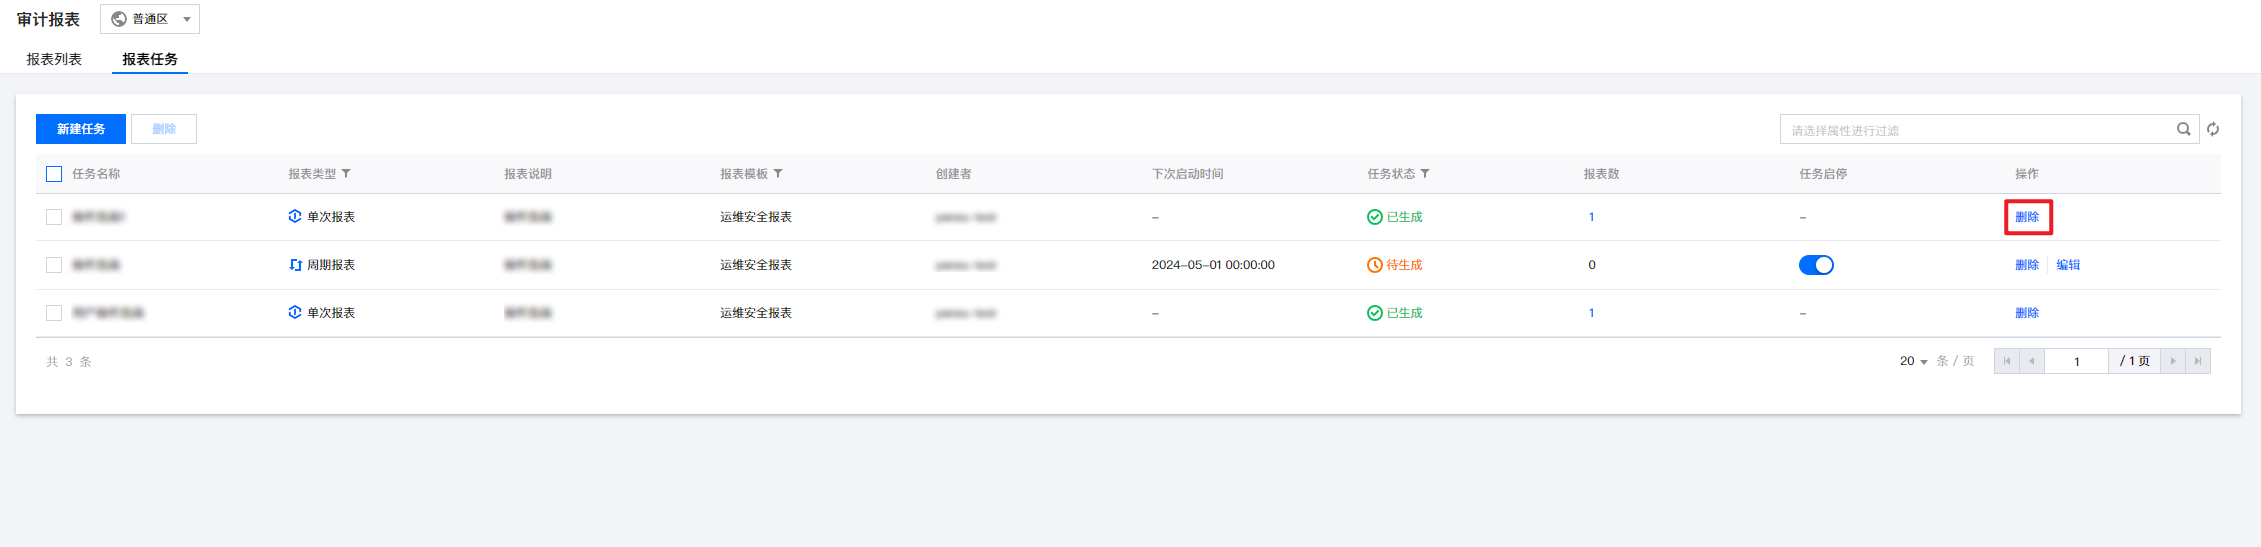
Task: Open the 20 条/页 page size dropdown
Action: (x=1913, y=361)
